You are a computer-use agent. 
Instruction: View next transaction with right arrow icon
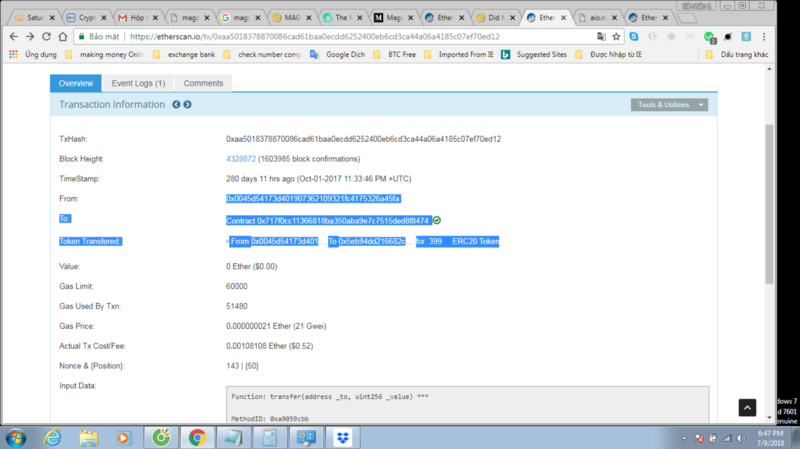coord(188,105)
